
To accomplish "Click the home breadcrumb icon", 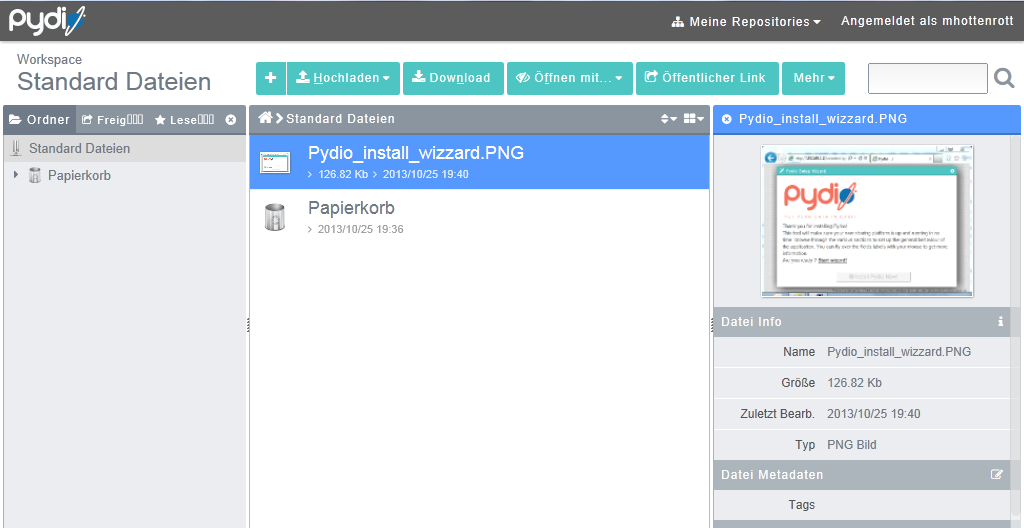I will 265,118.
